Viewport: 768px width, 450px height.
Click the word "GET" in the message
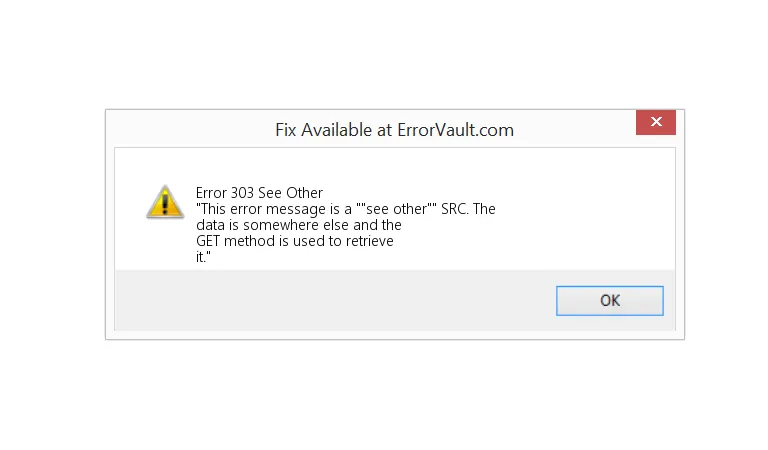pyautogui.click(x=209, y=241)
